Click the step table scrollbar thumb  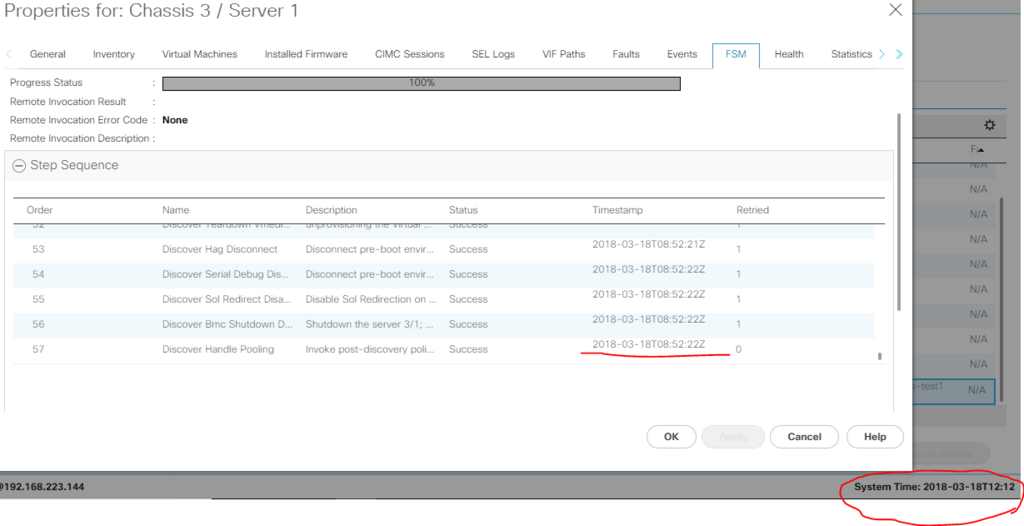point(880,357)
